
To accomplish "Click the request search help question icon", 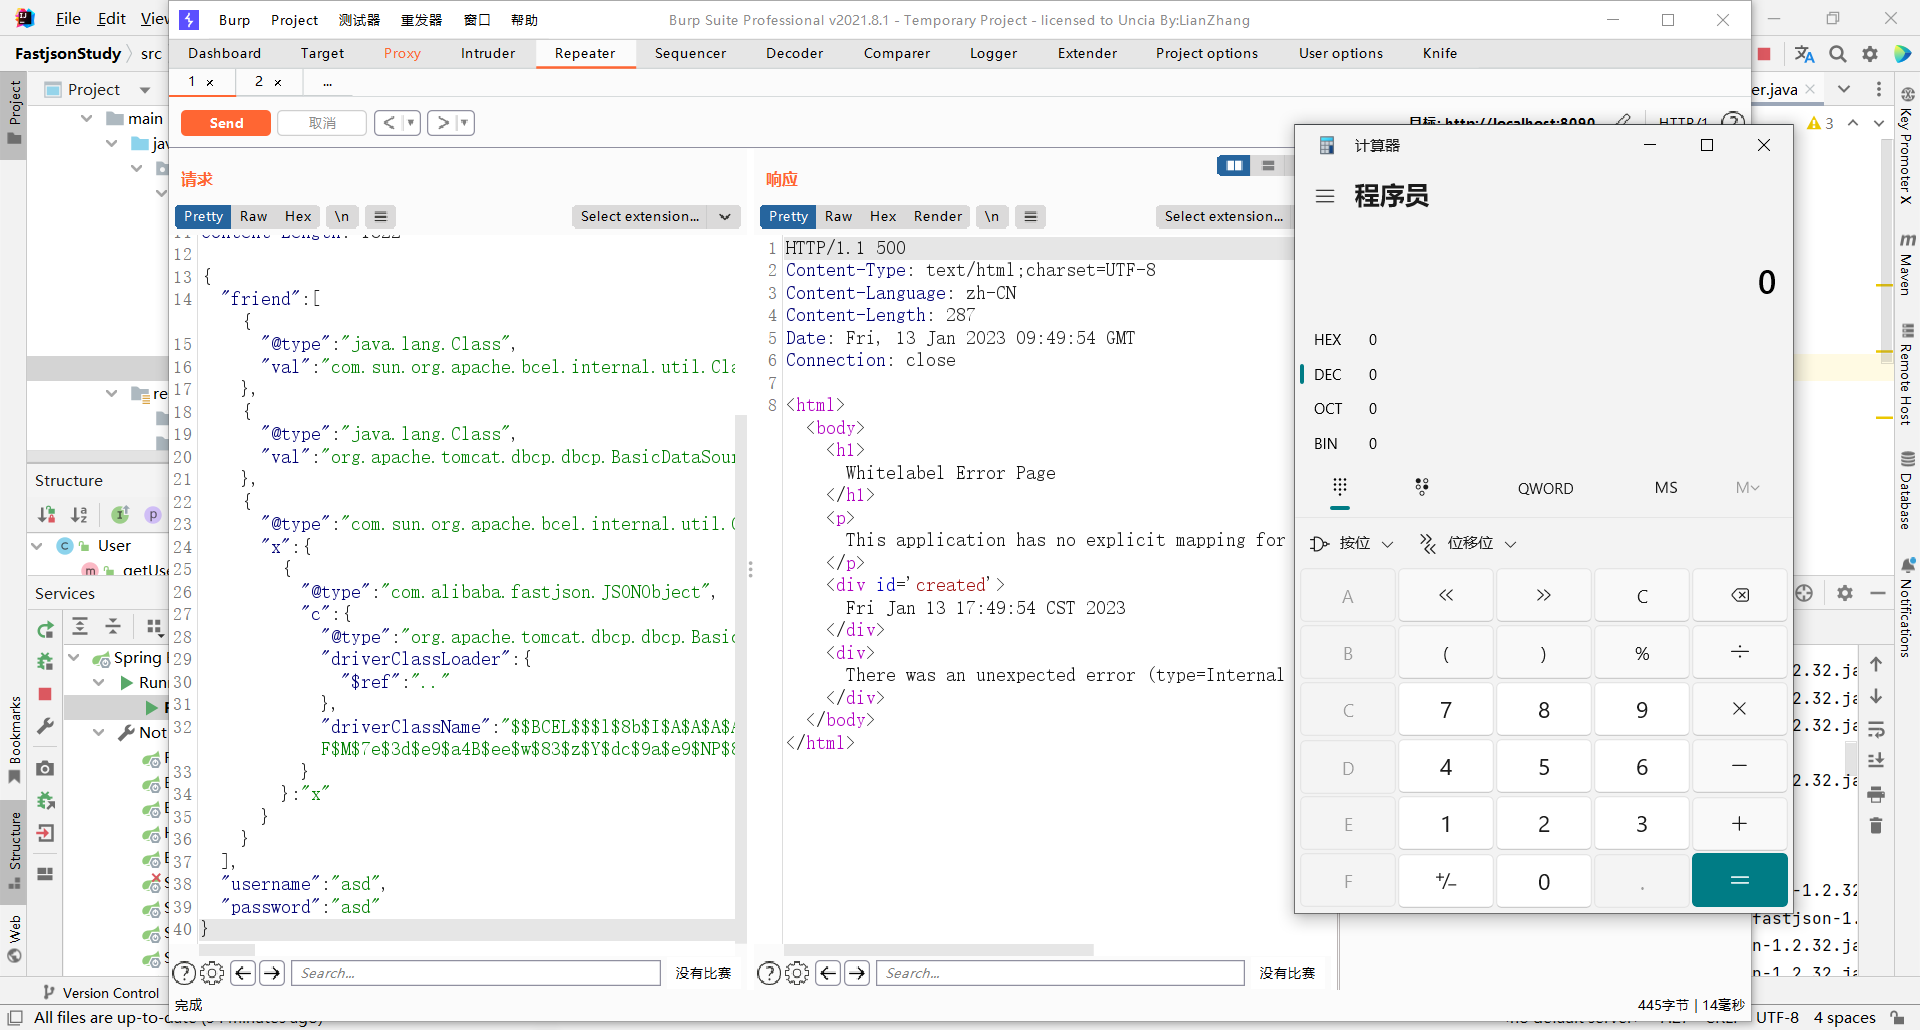I will pyautogui.click(x=184, y=973).
